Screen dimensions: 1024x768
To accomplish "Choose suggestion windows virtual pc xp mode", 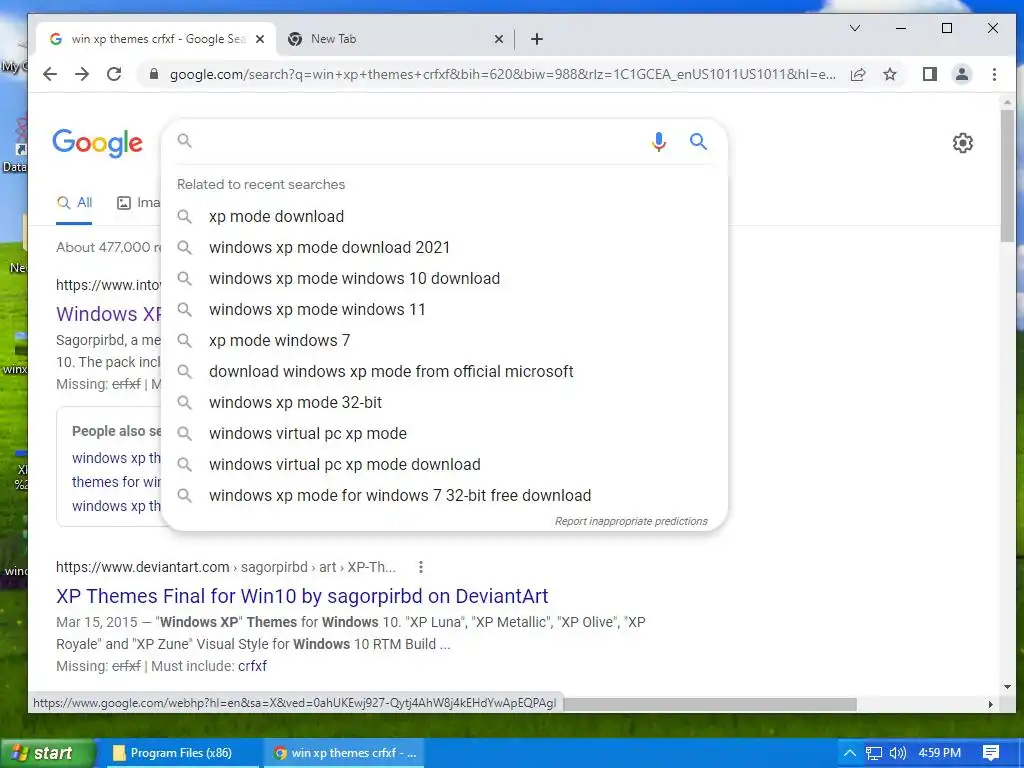I will [x=444, y=434].
